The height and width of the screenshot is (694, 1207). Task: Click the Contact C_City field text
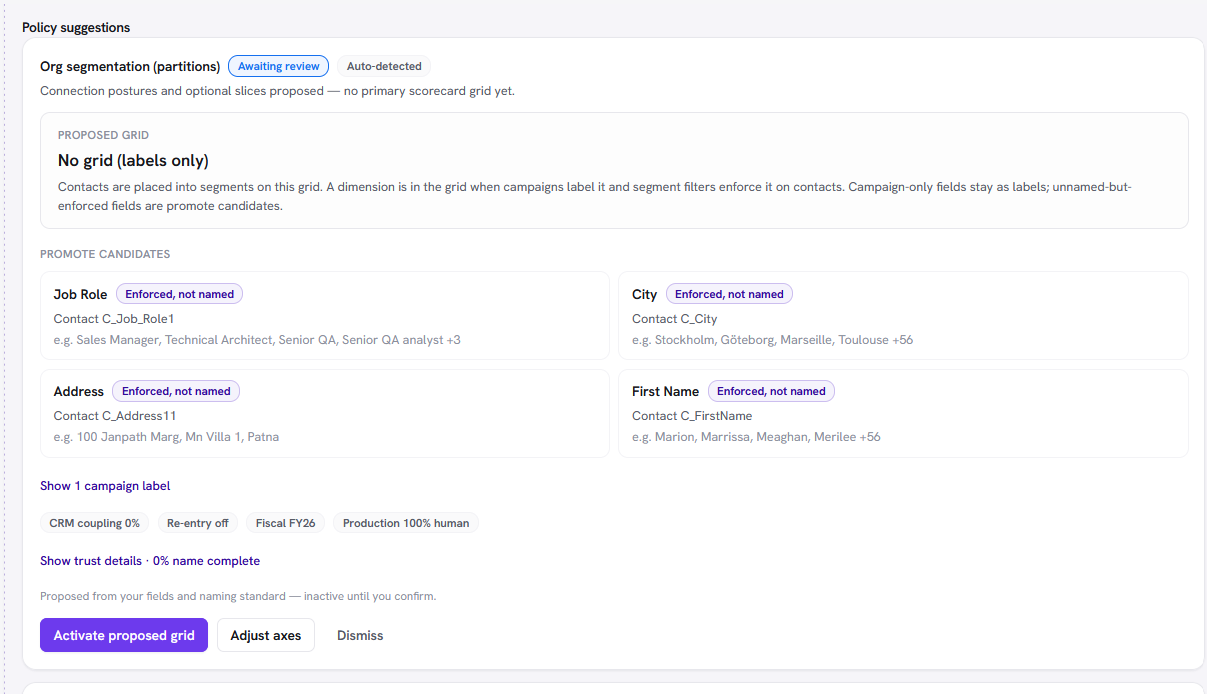[x=675, y=319]
